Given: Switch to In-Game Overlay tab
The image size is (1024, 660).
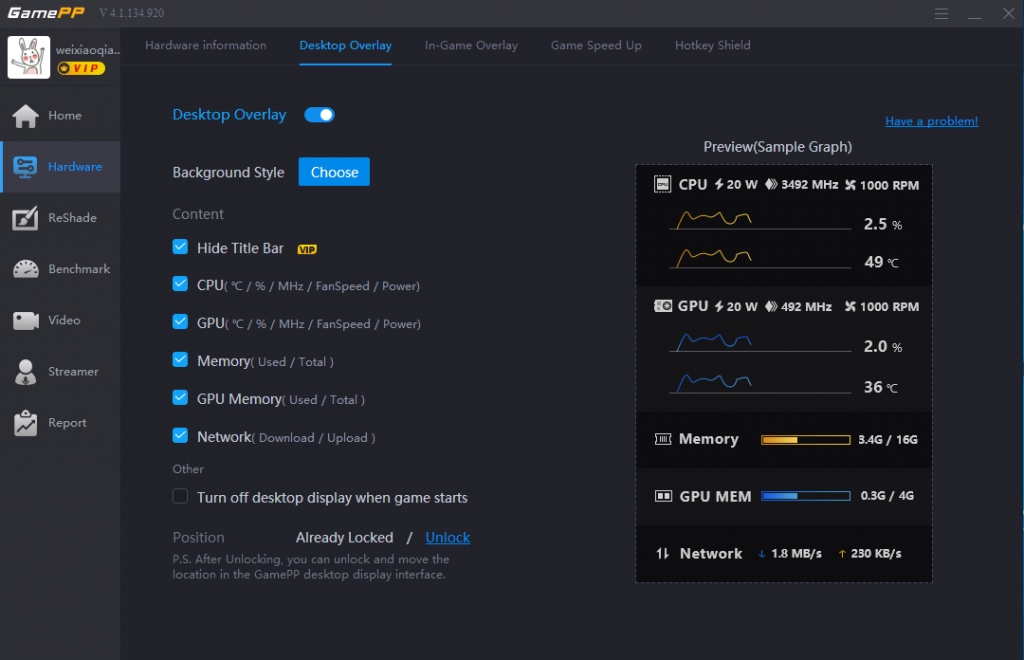Looking at the screenshot, I should 471,46.
